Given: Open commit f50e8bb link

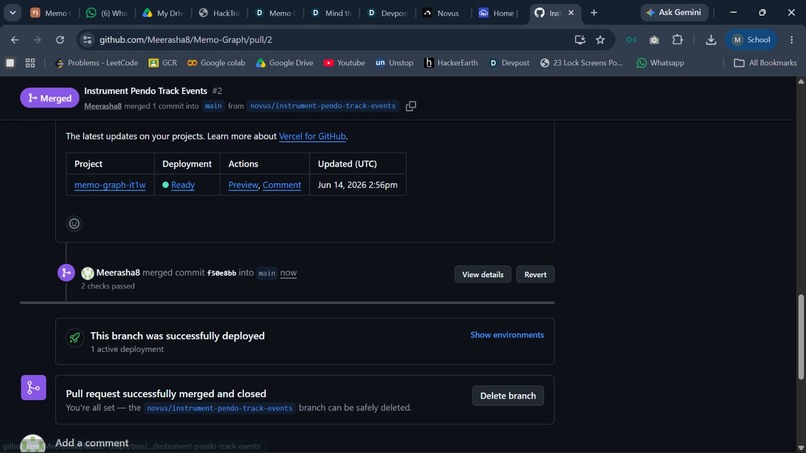Looking at the screenshot, I should coord(222,273).
